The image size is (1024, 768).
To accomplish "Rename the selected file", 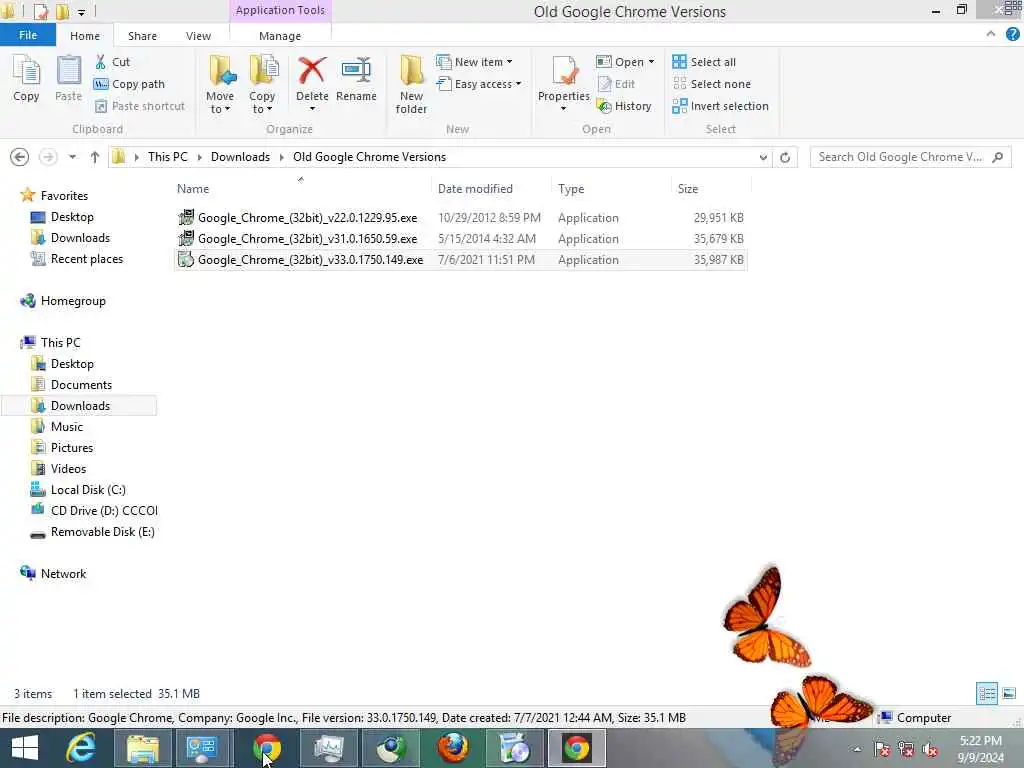I will pos(356,79).
